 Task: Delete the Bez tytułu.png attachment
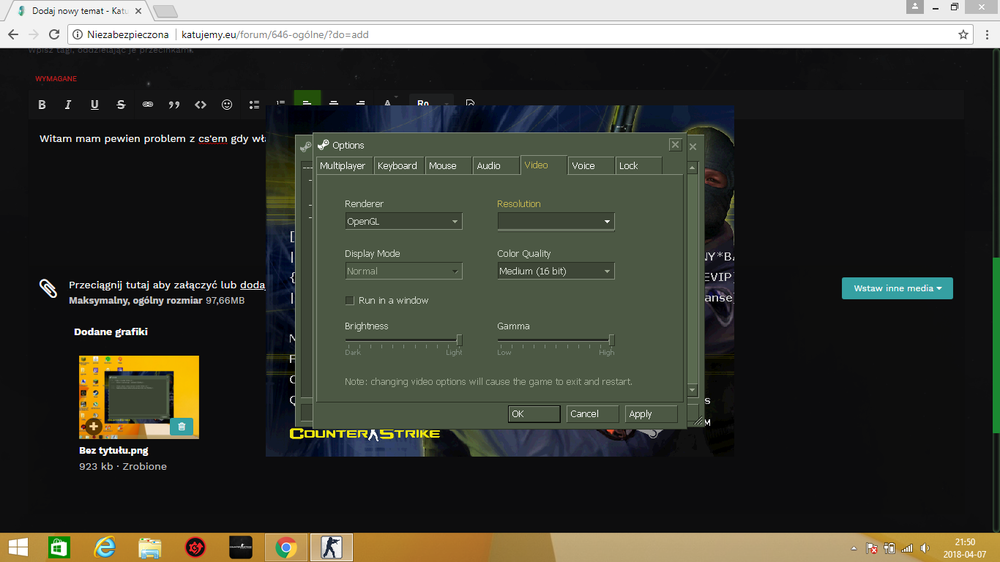coord(181,426)
